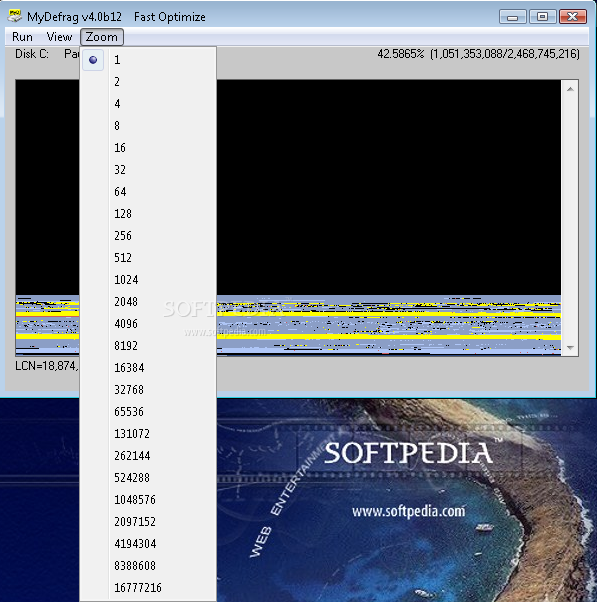Click the Disk C: label
This screenshot has width=597, height=602.
coord(32,54)
